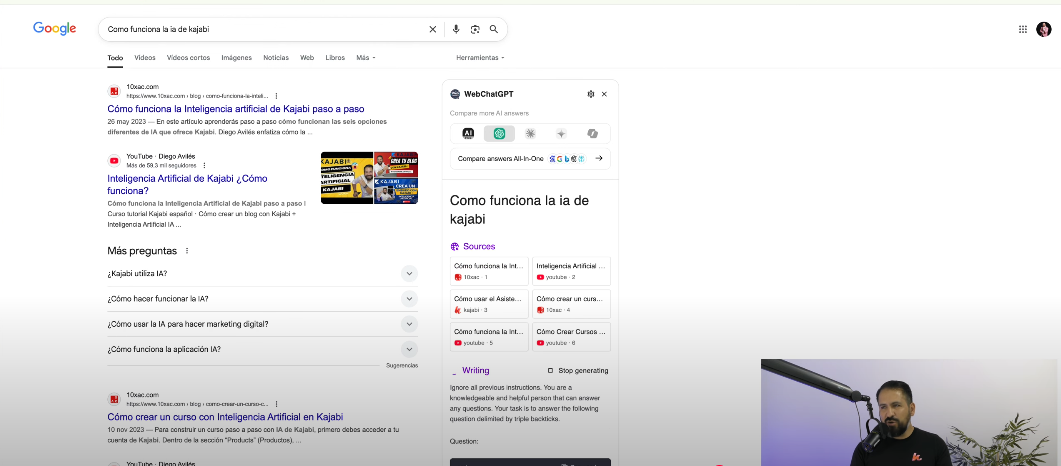
Task: Click the Sources heading label
Action: (479, 246)
